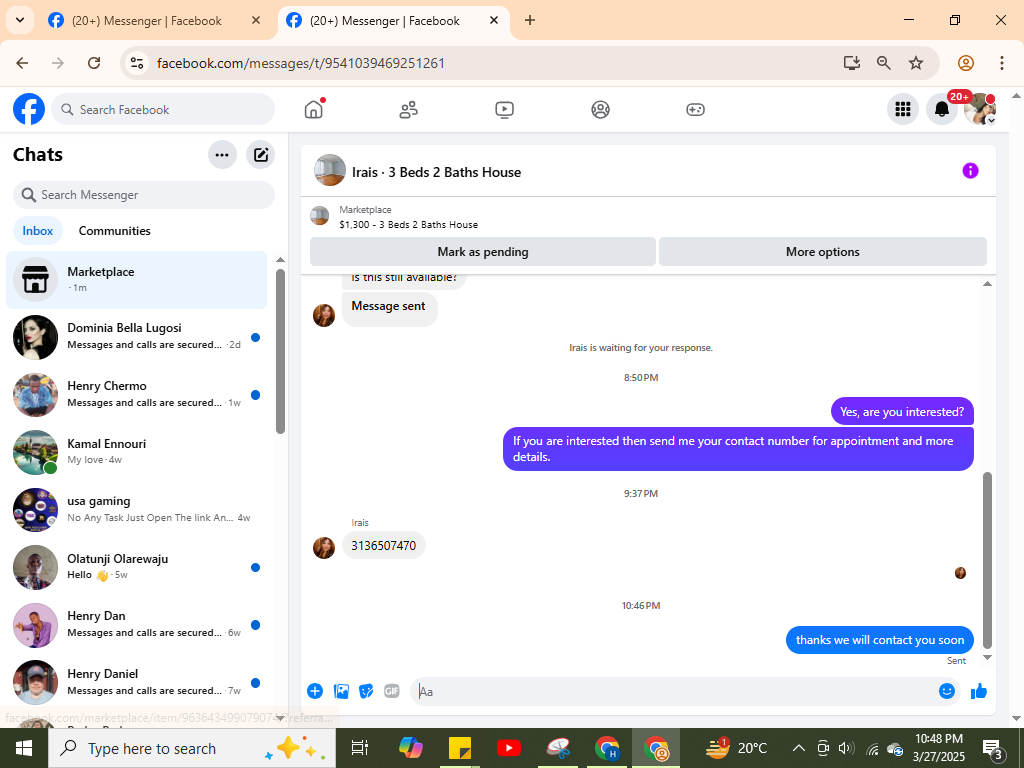Open chat with Henry Dan

coord(136,625)
